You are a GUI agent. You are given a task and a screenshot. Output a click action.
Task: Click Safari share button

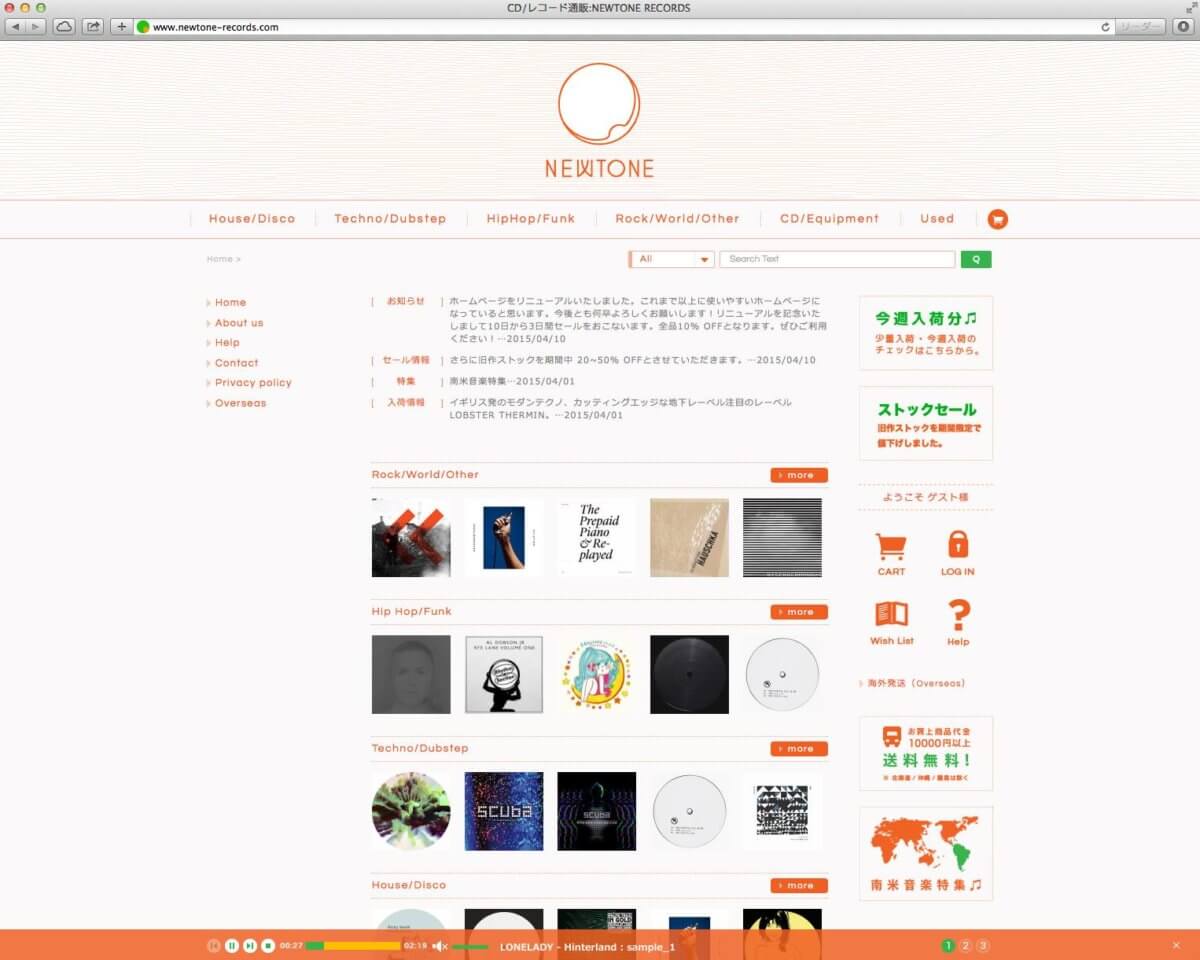tap(93, 27)
